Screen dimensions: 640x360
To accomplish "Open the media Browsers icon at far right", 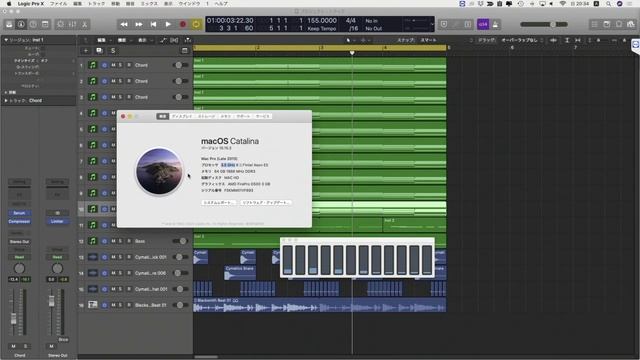I will point(631,24).
